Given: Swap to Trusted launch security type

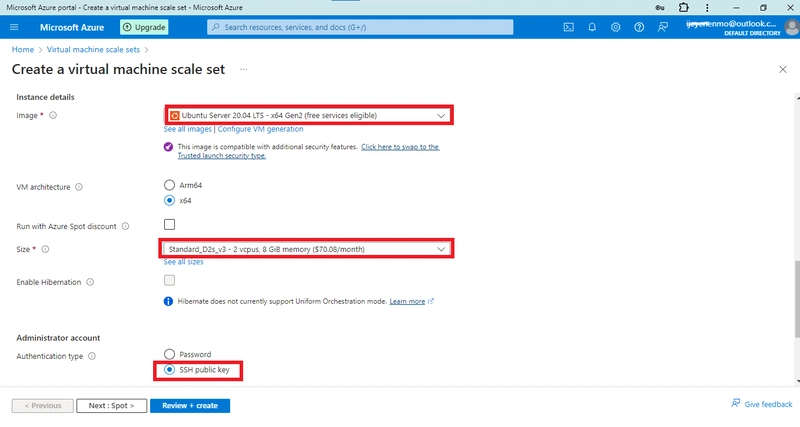Looking at the screenshot, I should [308, 151].
